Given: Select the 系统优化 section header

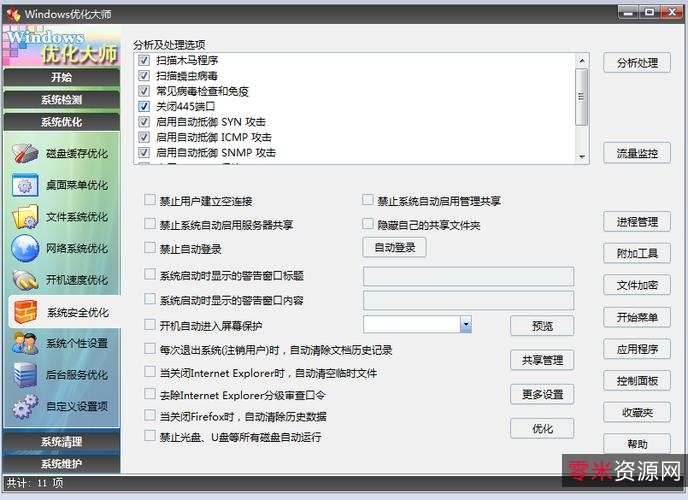Looking at the screenshot, I should 61,122.
